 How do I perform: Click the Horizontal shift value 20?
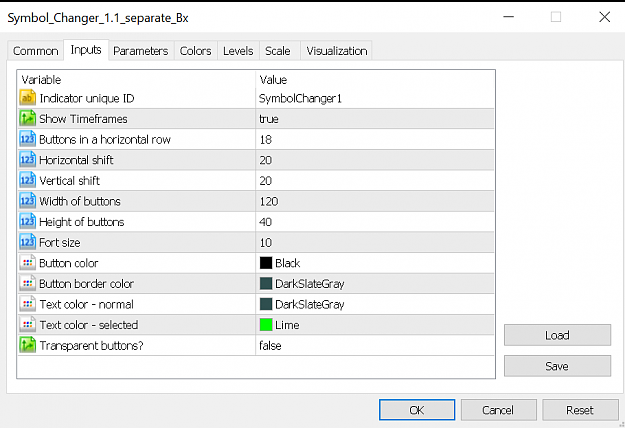click(x=265, y=160)
